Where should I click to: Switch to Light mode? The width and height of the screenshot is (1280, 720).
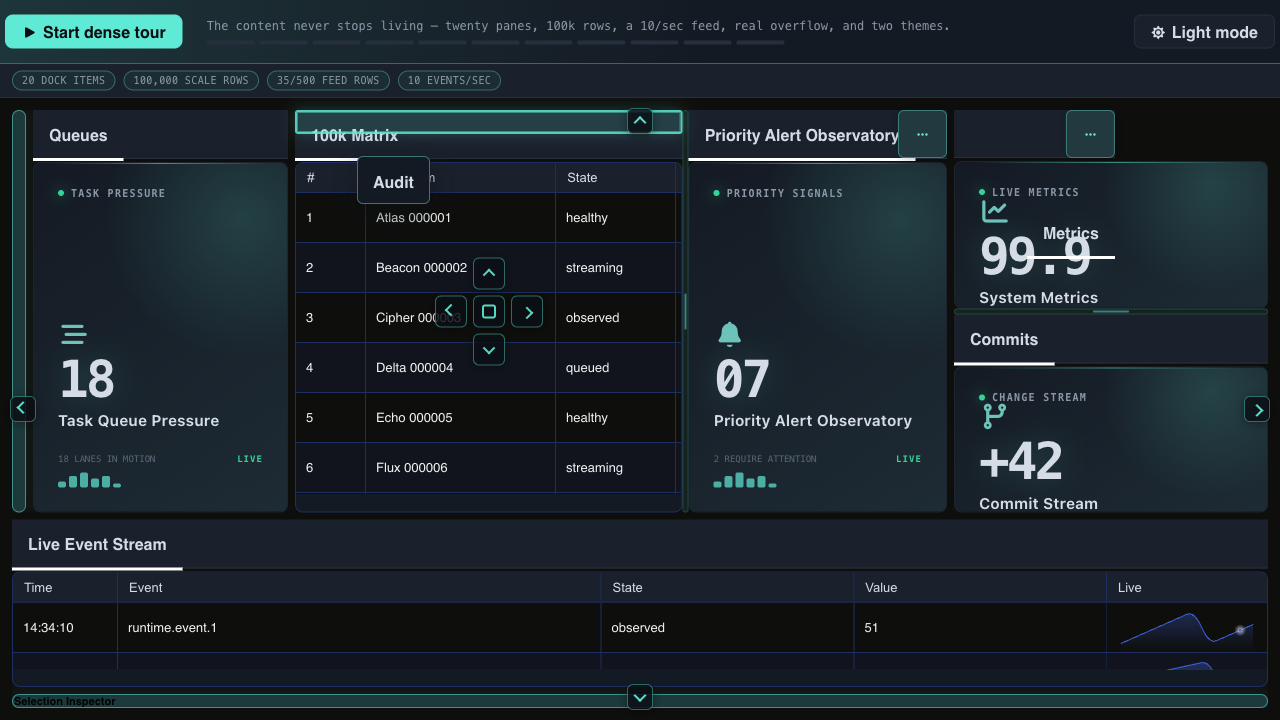(1204, 32)
